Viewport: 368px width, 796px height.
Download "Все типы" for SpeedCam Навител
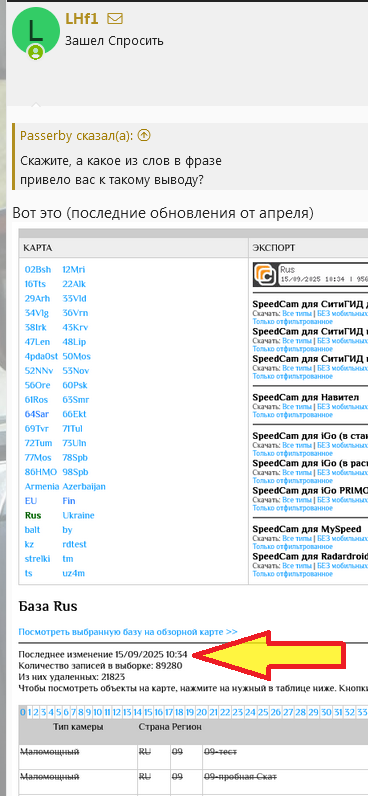click(297, 407)
